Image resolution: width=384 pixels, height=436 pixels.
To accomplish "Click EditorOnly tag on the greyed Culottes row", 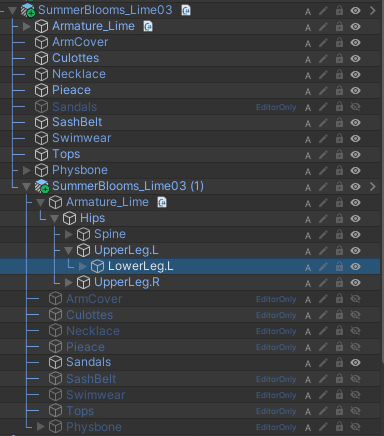I will [276, 315].
